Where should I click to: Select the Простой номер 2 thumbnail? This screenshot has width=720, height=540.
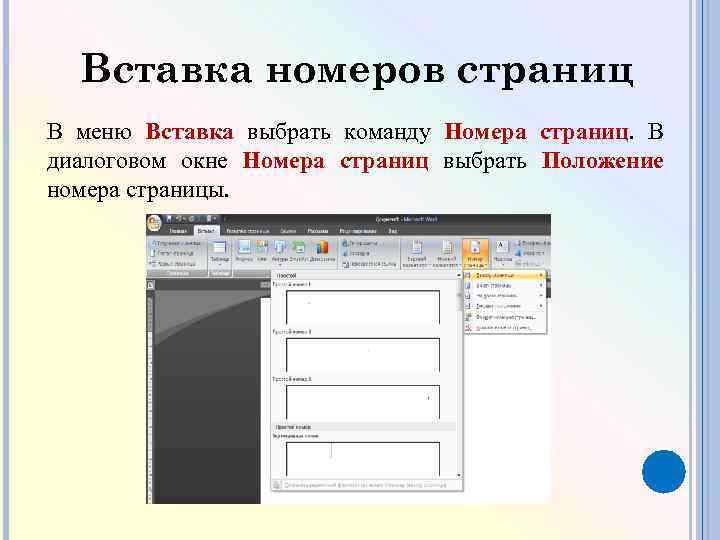click(x=363, y=354)
